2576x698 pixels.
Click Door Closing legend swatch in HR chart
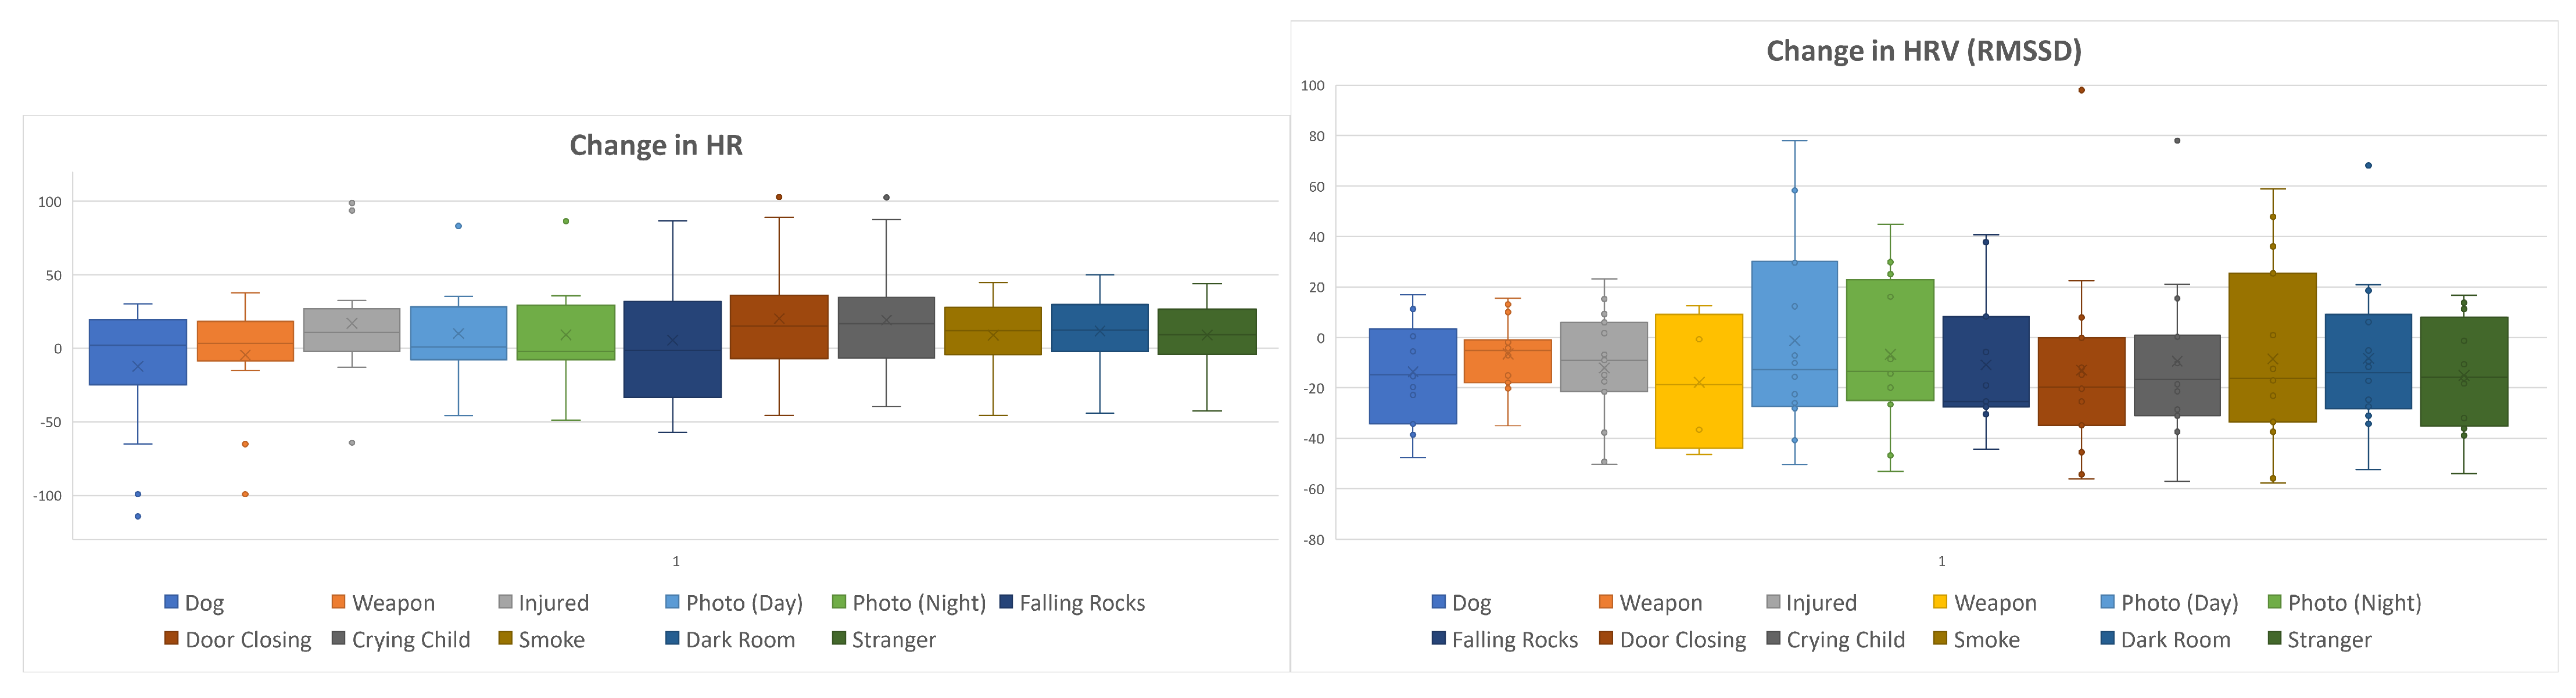point(171,639)
